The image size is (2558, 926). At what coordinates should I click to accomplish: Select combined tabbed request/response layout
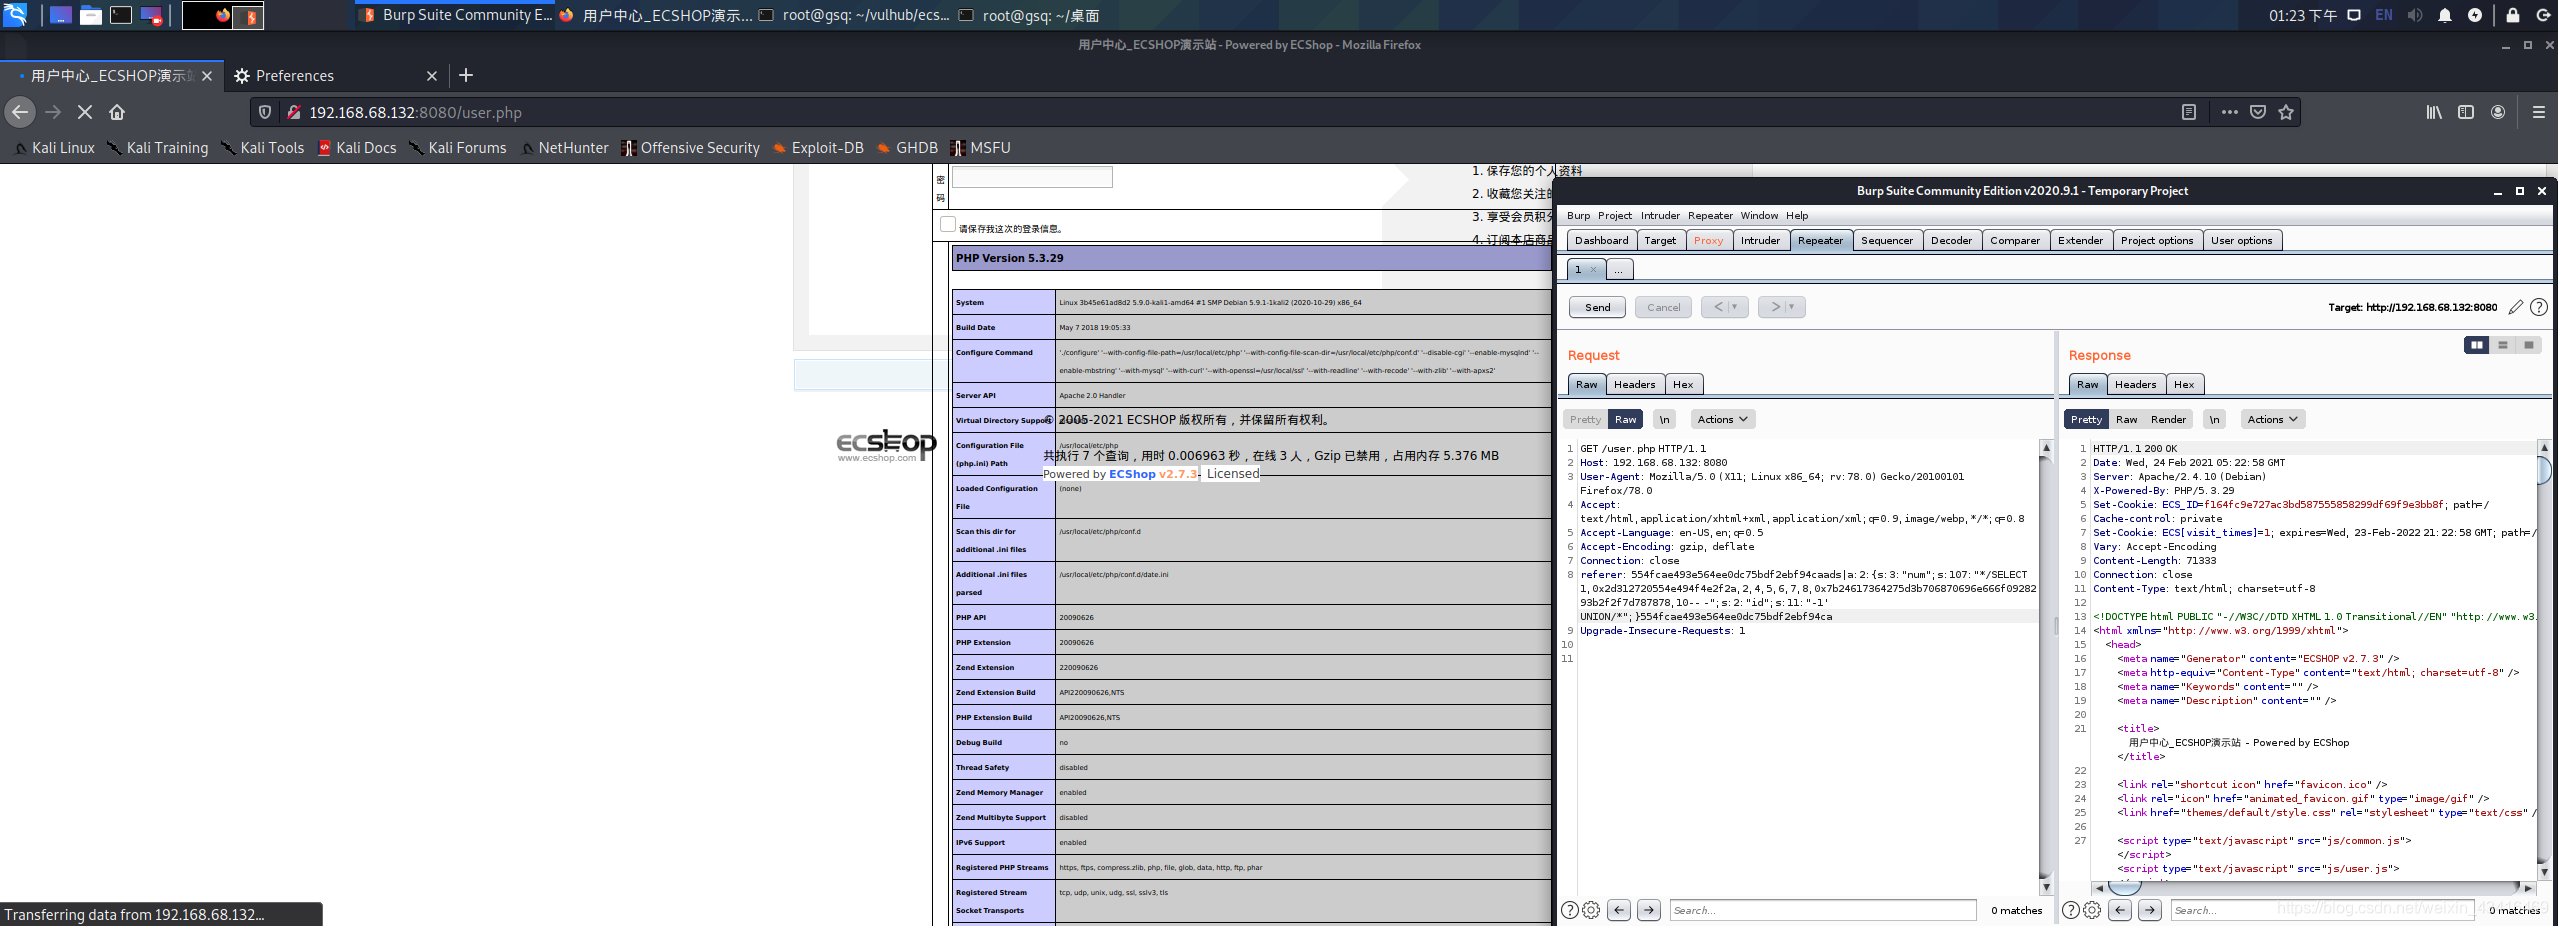point(2529,345)
